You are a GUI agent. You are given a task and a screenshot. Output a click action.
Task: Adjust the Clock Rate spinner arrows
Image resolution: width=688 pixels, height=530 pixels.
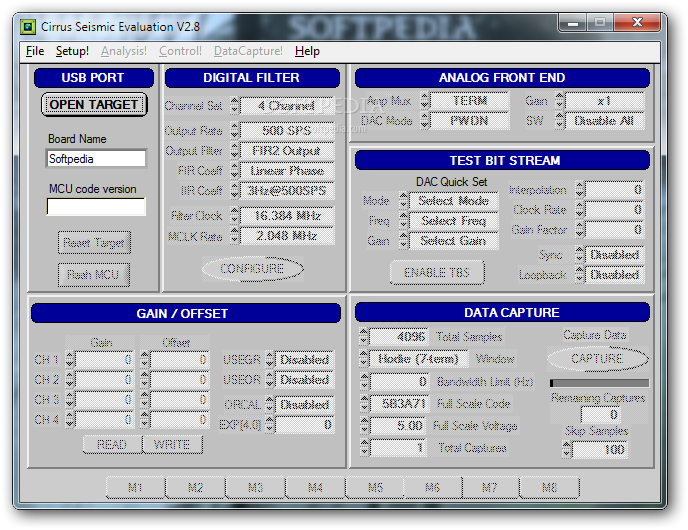tap(579, 210)
